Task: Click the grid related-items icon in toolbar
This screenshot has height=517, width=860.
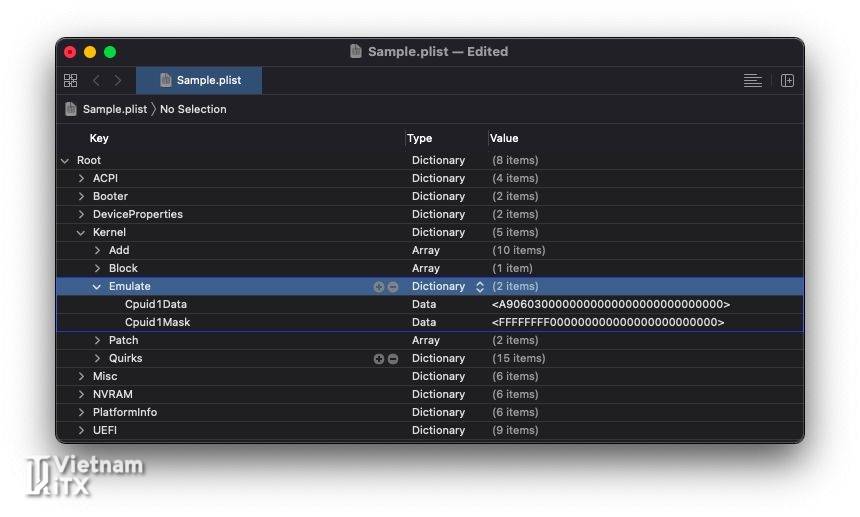Action: click(x=70, y=81)
